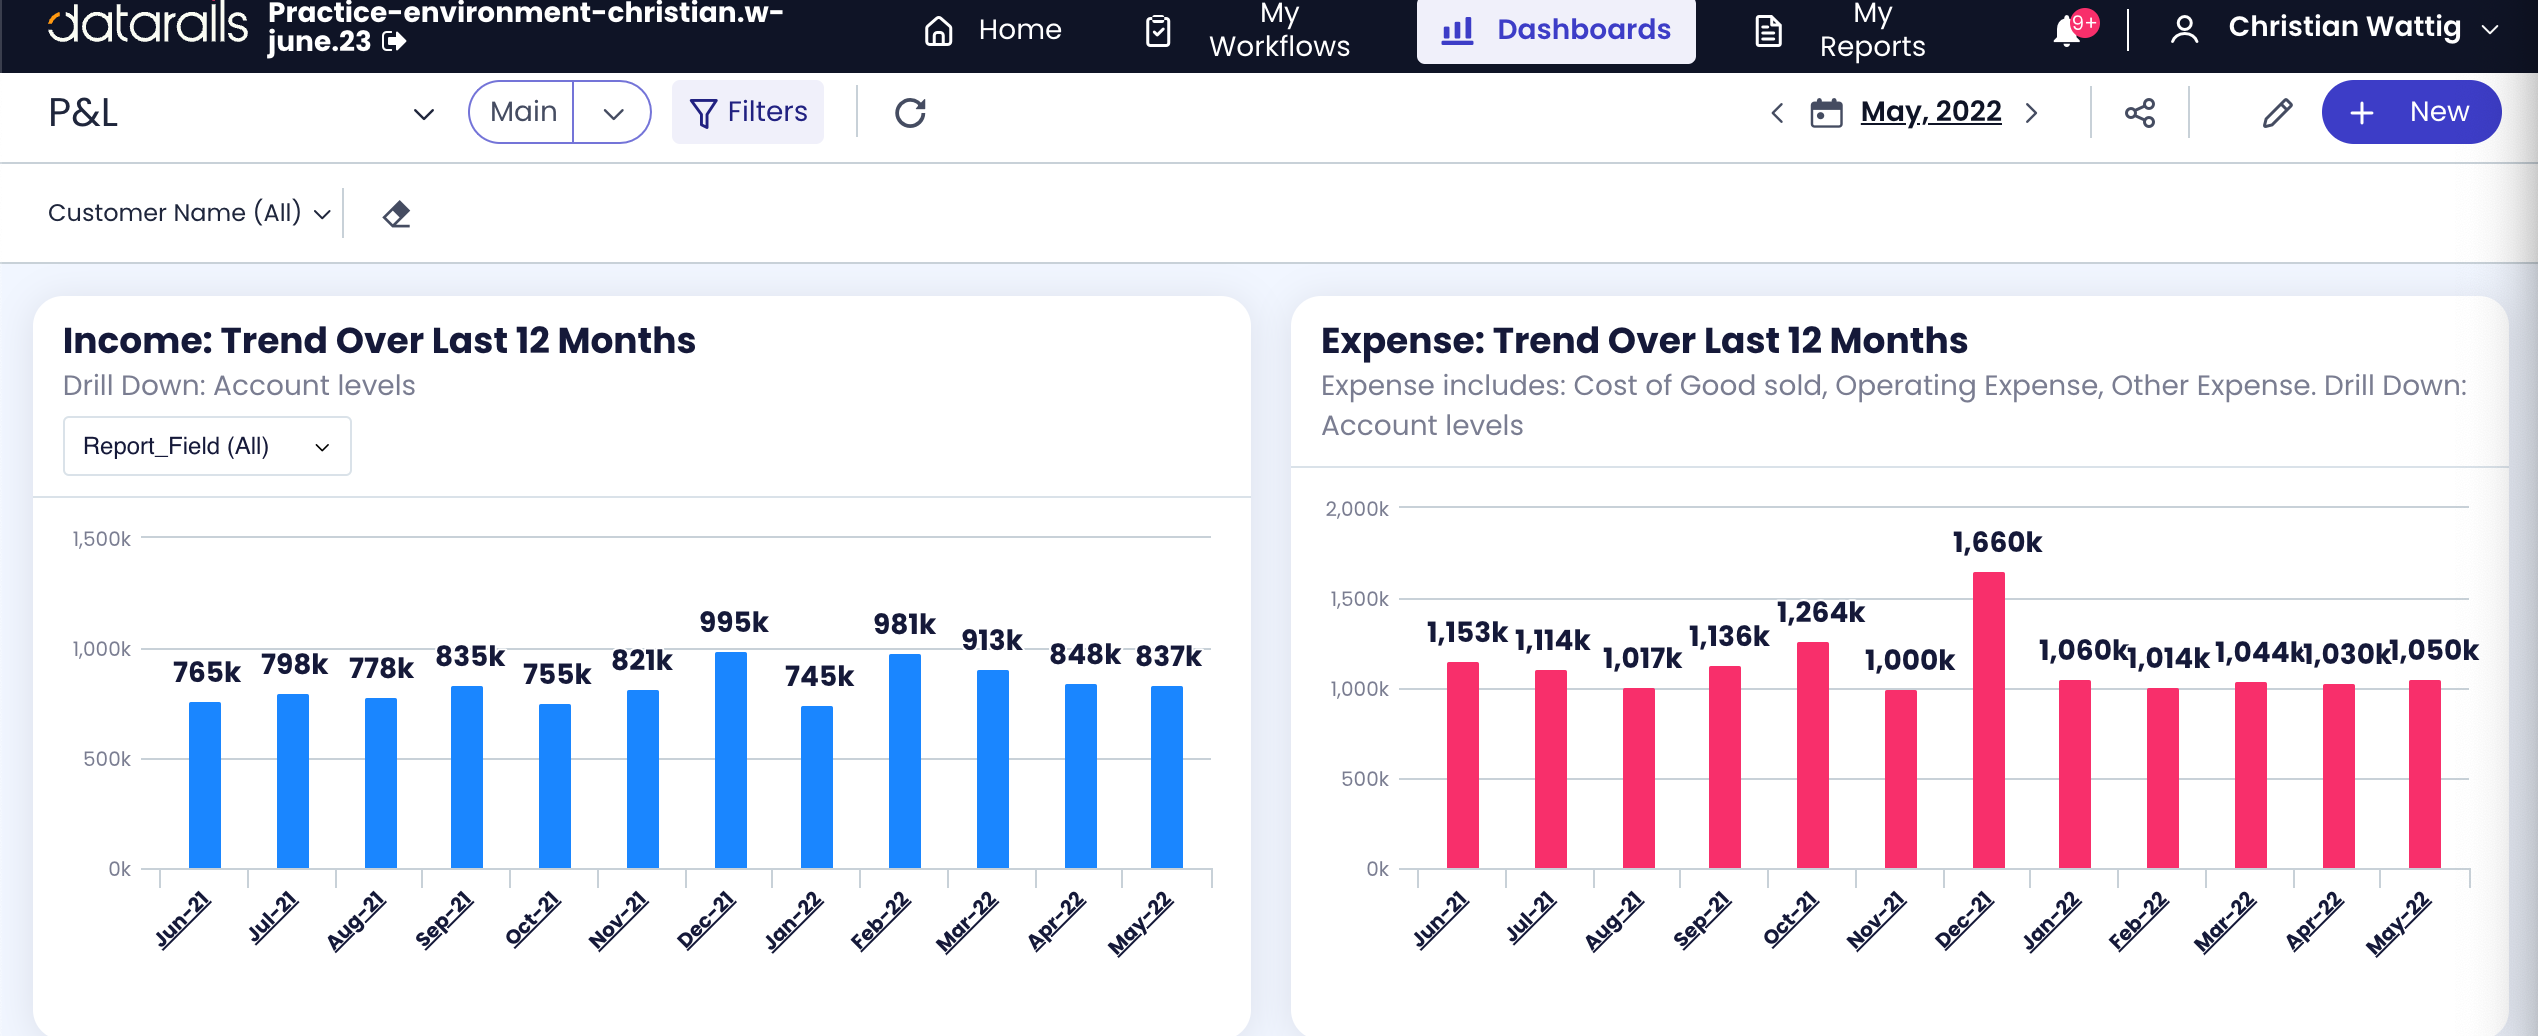Click the pencil edit icon
The image size is (2538, 1036).
[x=2277, y=113]
